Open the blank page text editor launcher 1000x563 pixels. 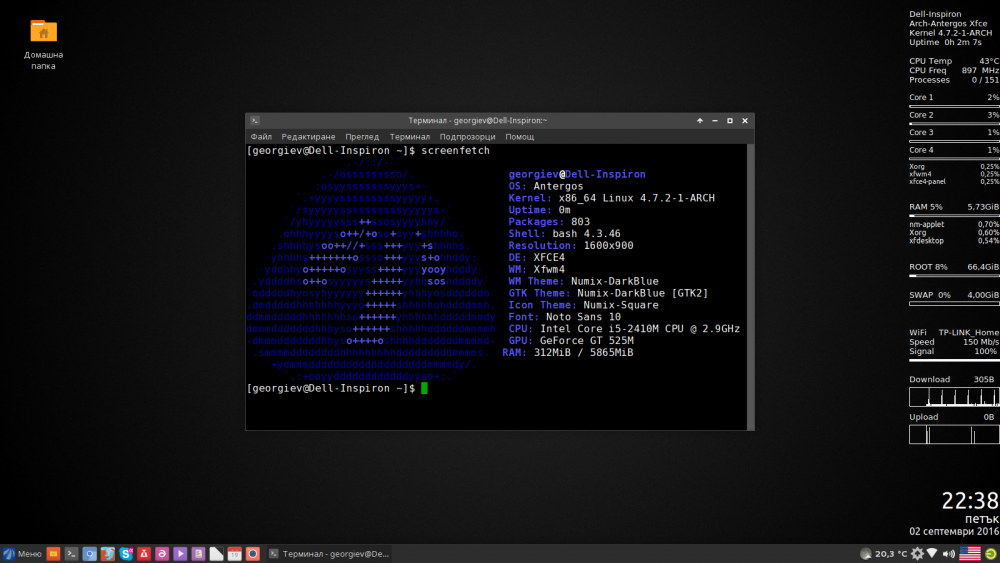pyautogui.click(x=217, y=553)
